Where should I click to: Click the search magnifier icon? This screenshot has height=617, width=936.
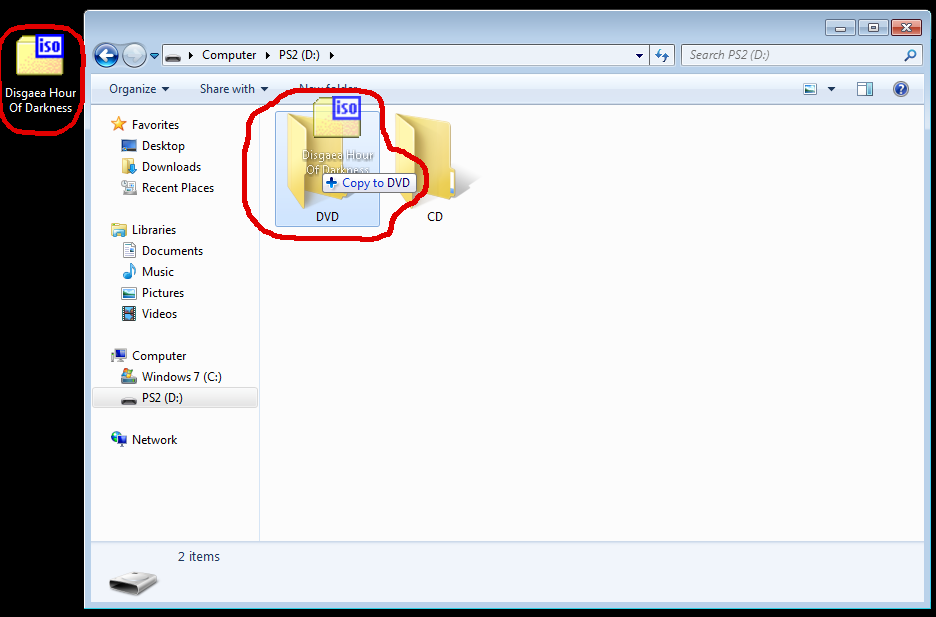pyautogui.click(x=910, y=56)
